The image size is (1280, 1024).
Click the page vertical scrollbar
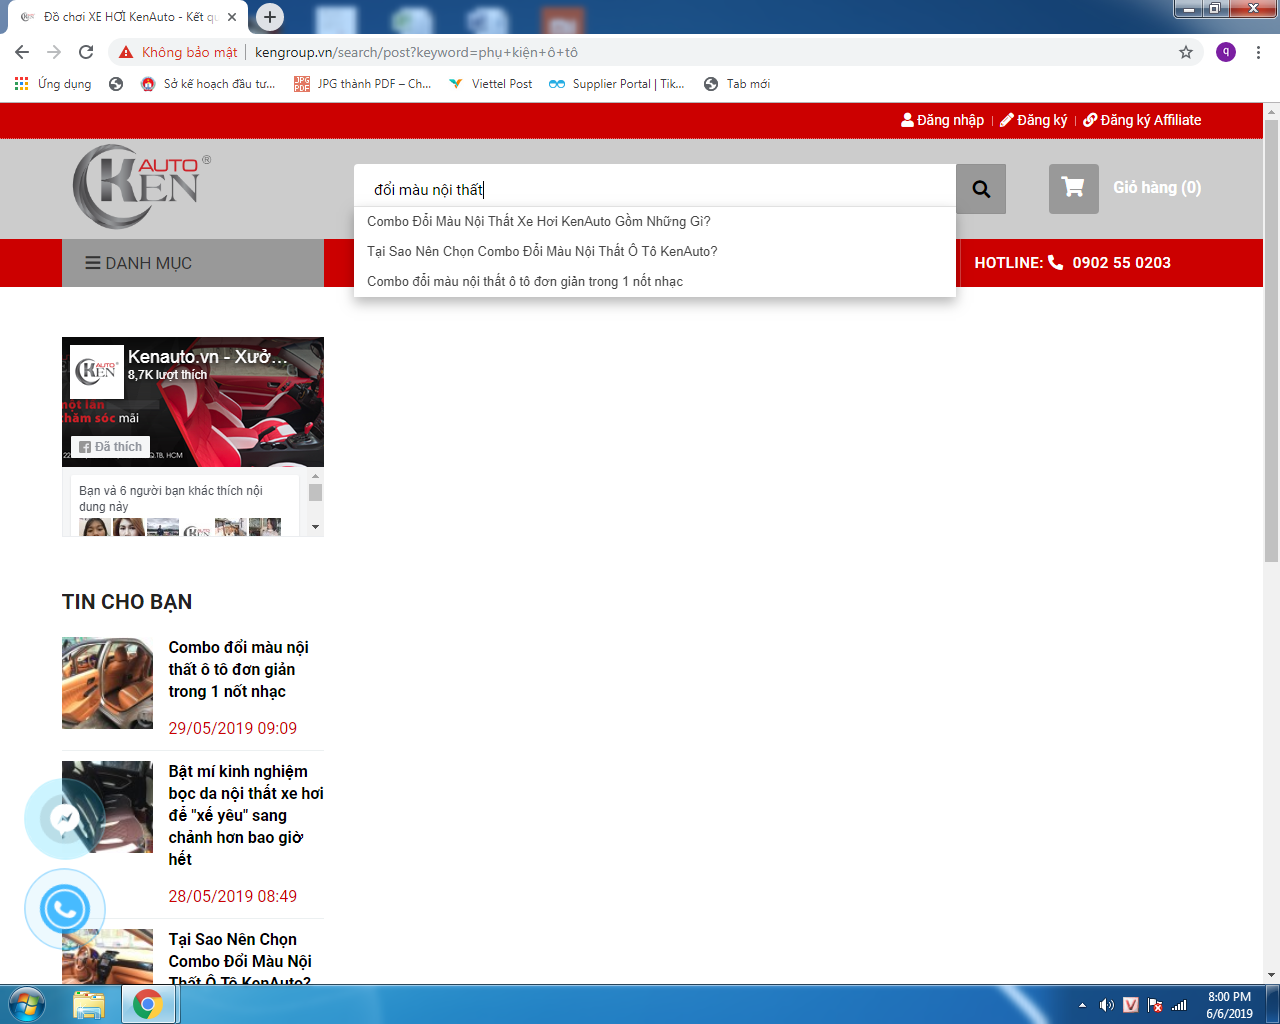pyautogui.click(x=1271, y=340)
